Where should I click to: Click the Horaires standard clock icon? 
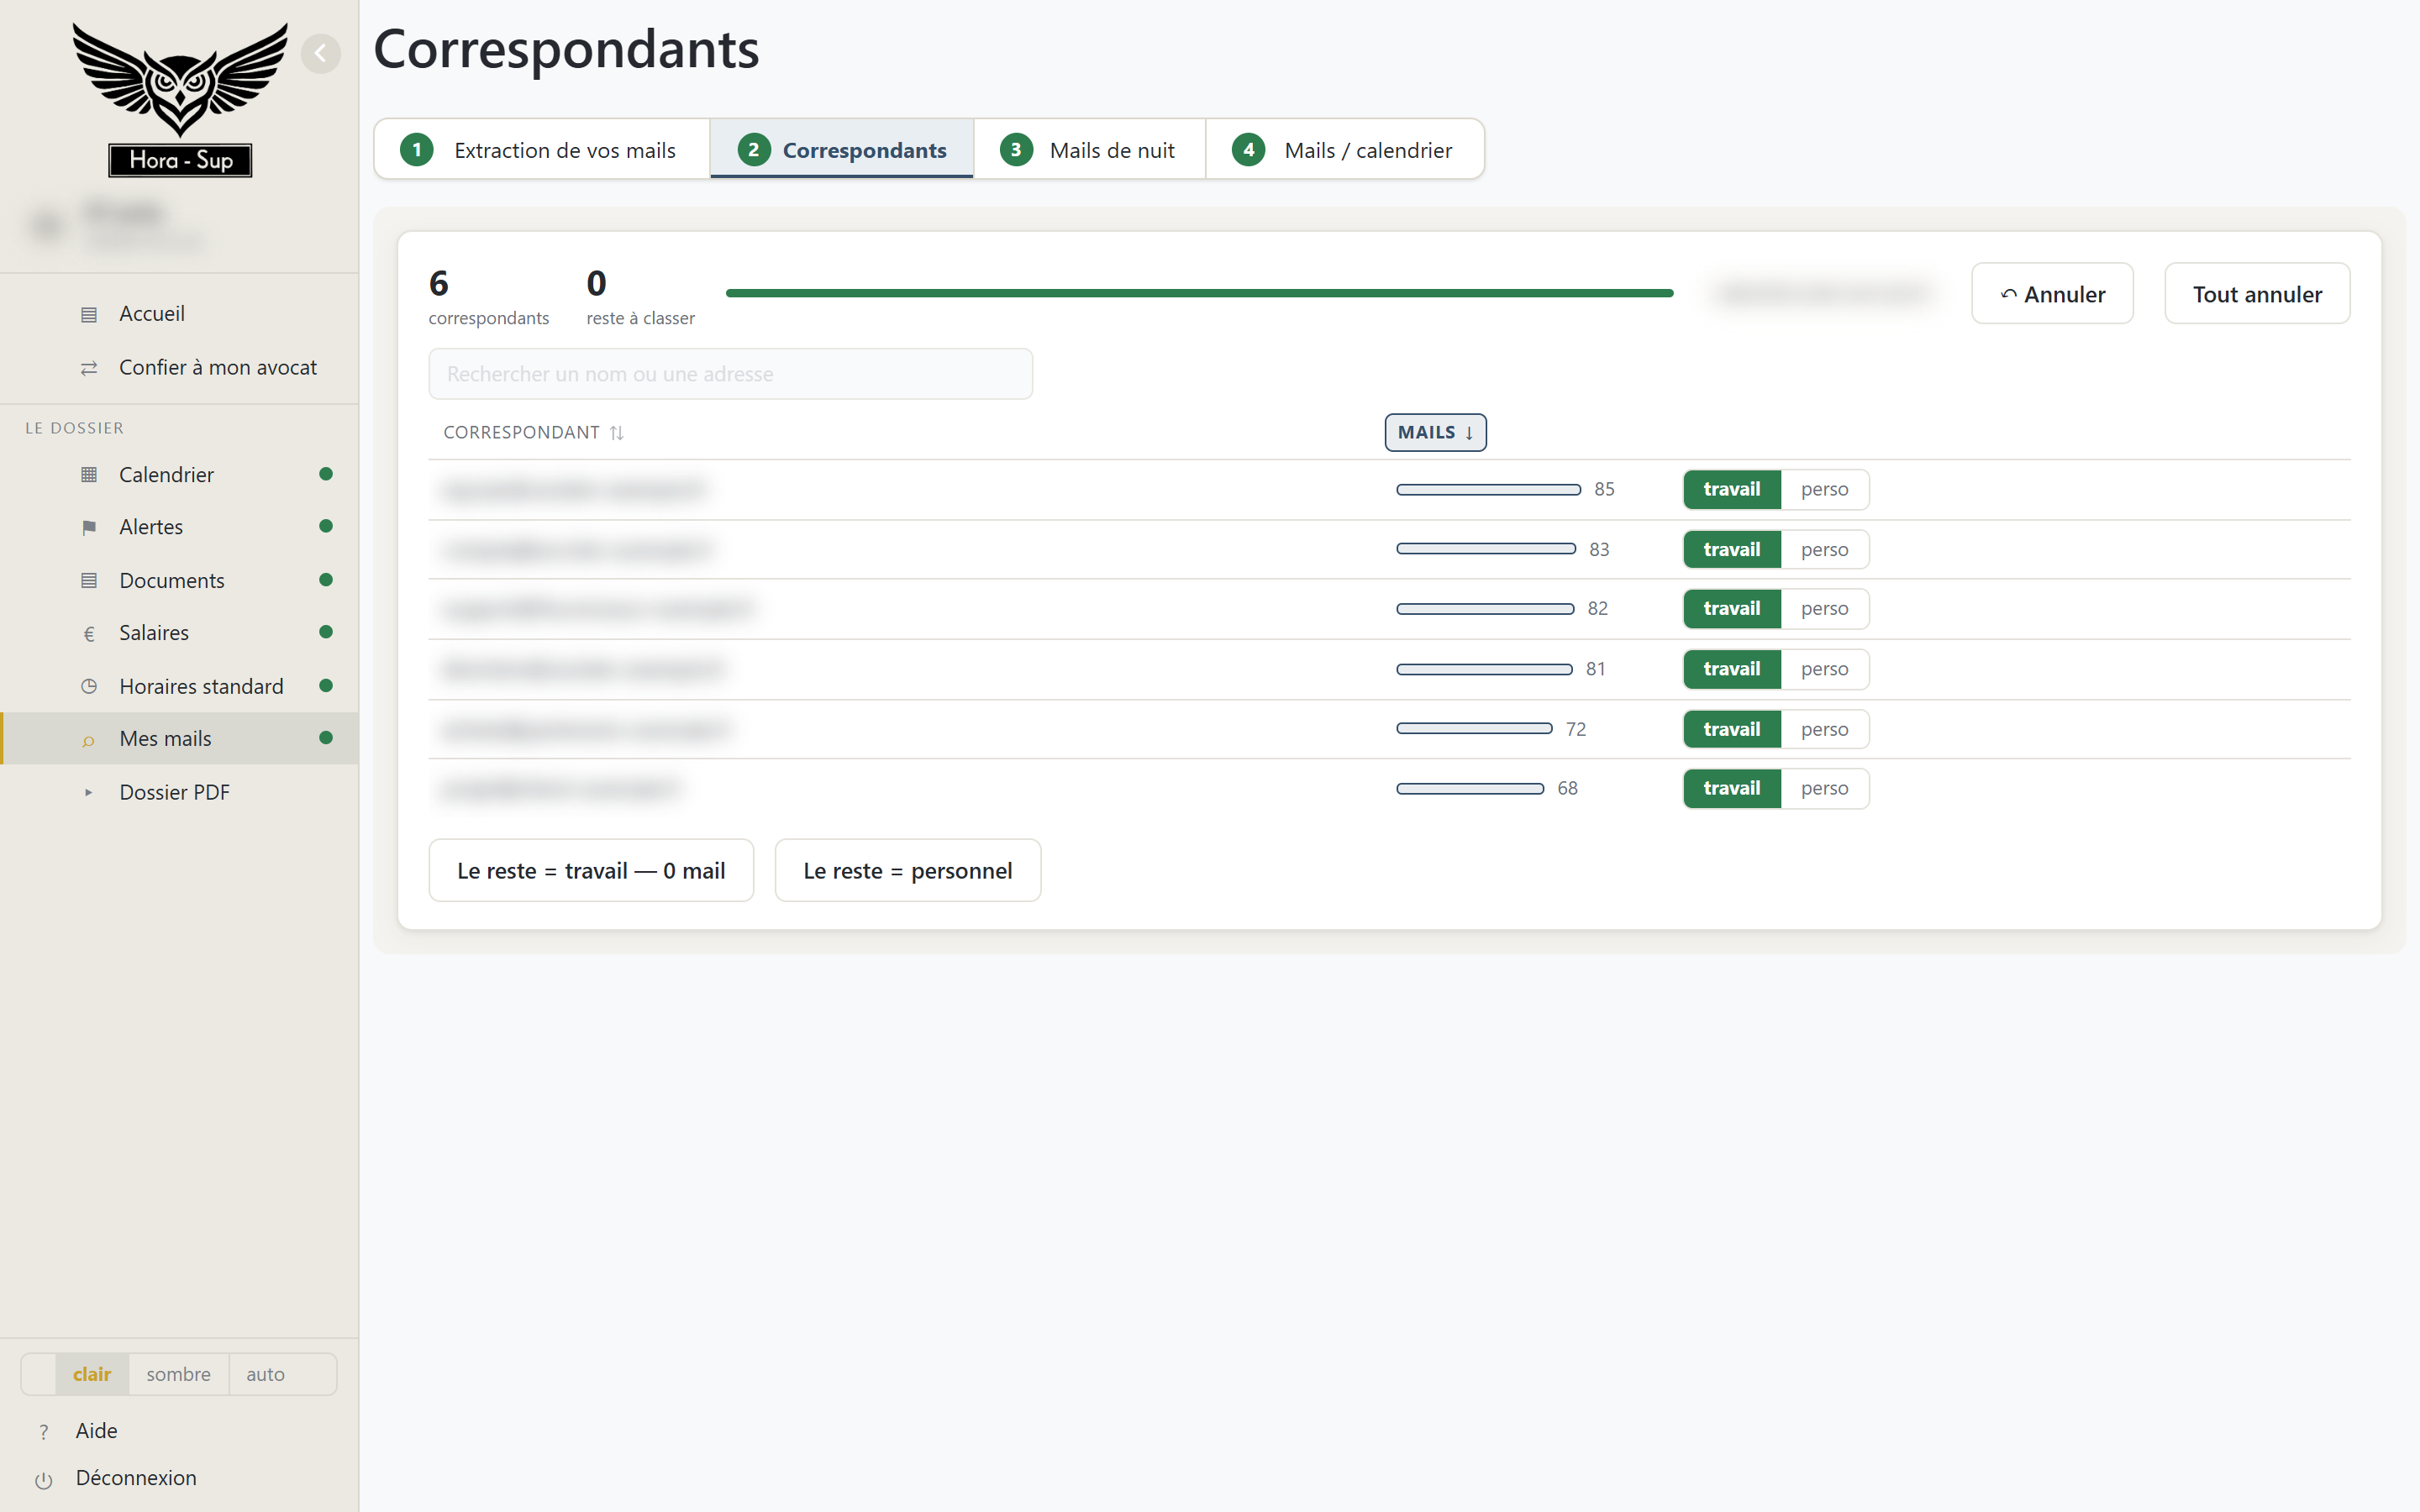(x=89, y=687)
